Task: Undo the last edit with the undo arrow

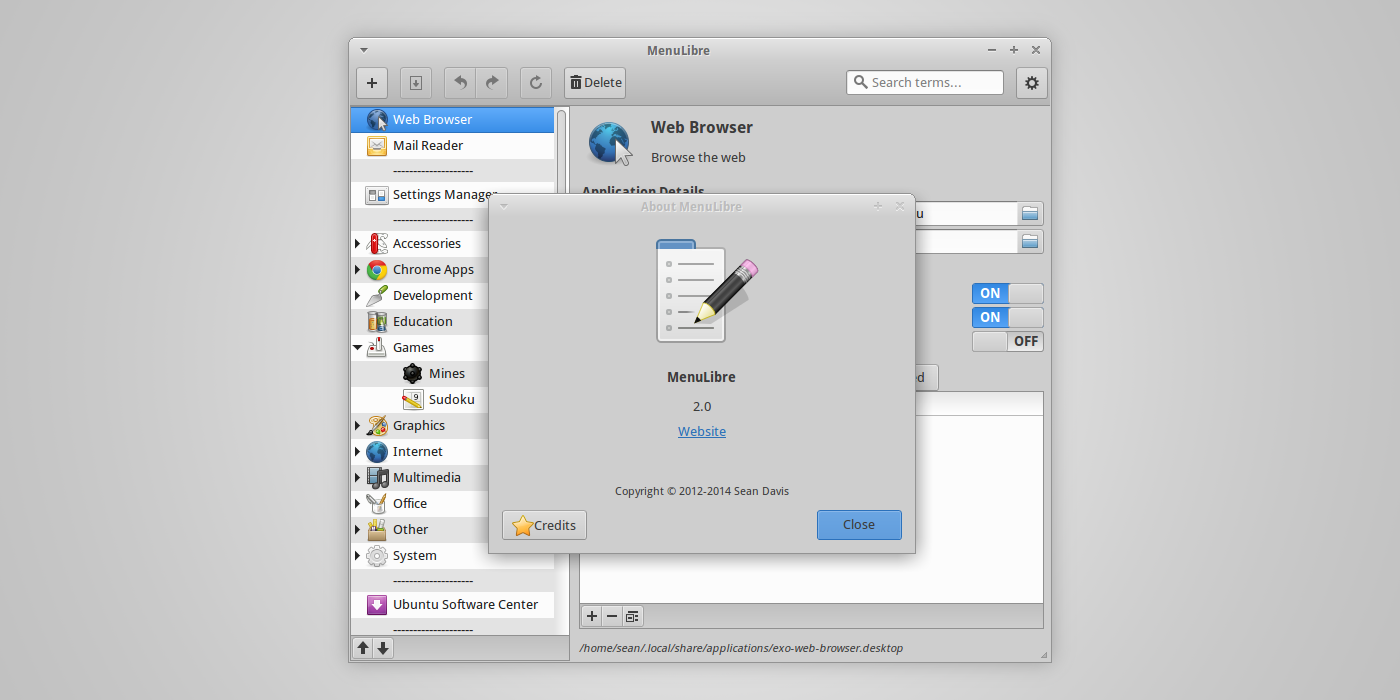Action: point(459,83)
